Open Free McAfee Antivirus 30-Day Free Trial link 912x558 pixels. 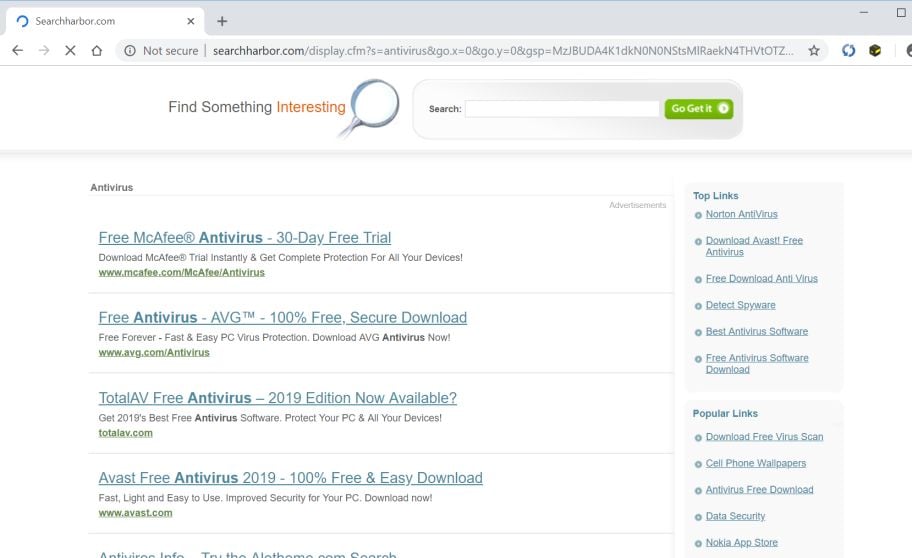point(244,237)
